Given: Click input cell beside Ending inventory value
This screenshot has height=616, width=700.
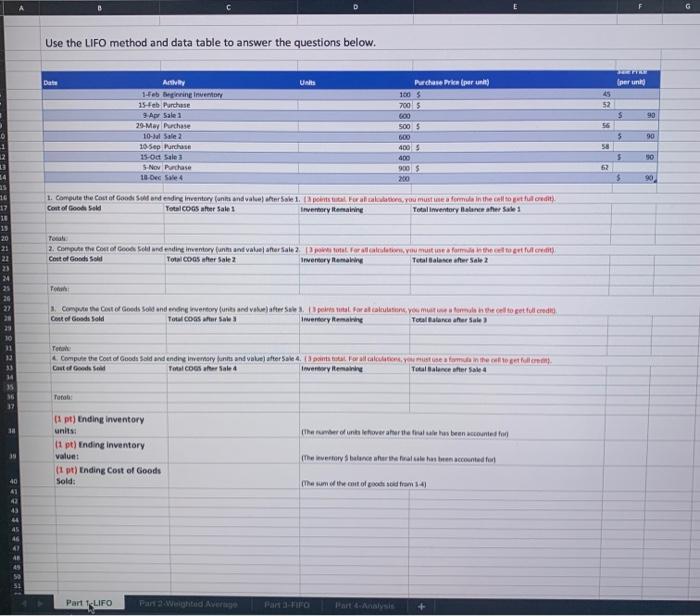Looking at the screenshot, I should click(x=234, y=450).
